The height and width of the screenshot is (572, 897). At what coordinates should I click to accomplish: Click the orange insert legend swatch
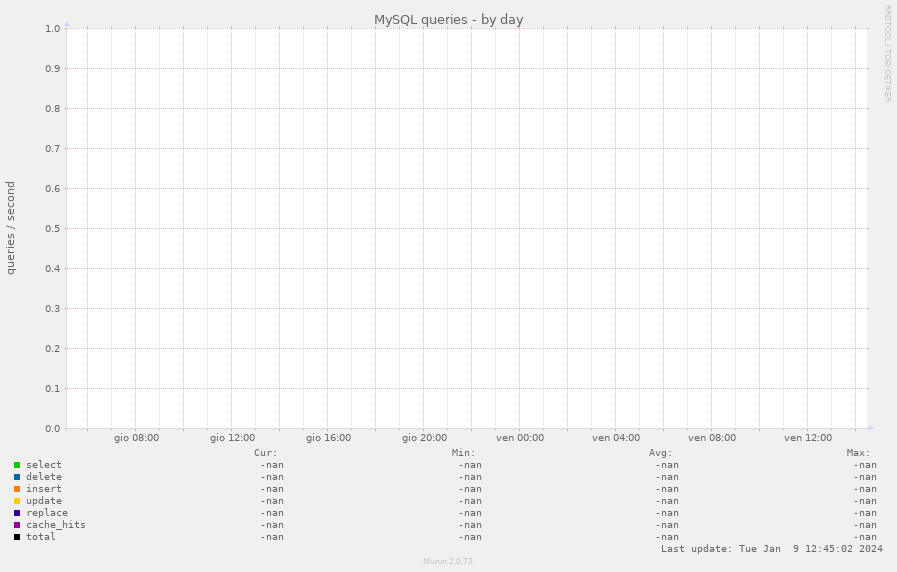coord(17,489)
